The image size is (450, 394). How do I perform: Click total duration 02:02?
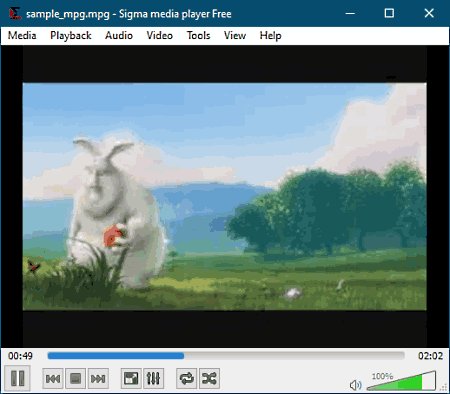[x=430, y=356]
